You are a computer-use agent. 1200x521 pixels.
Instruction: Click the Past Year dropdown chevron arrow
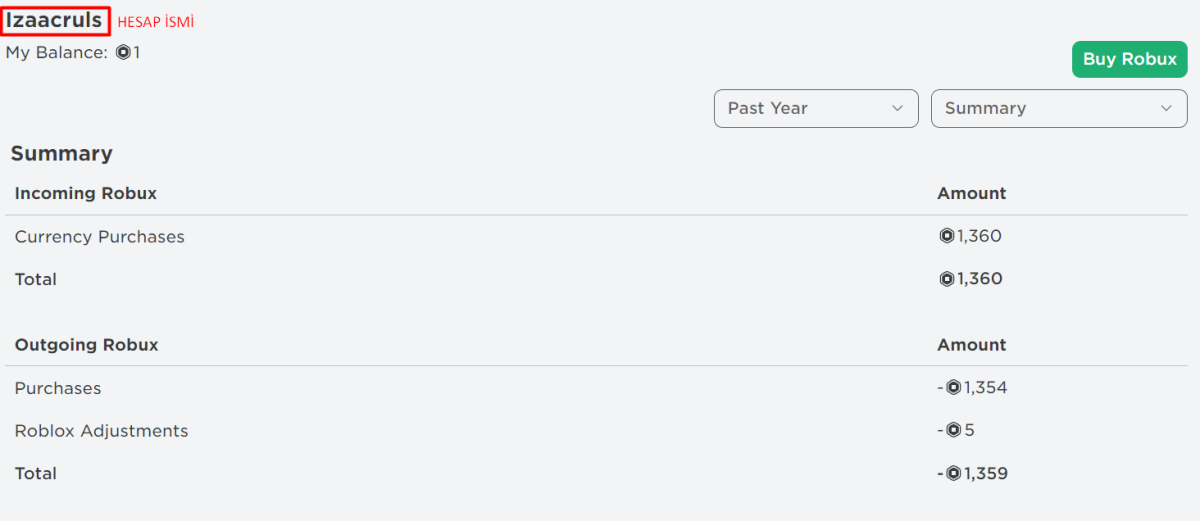[897, 108]
